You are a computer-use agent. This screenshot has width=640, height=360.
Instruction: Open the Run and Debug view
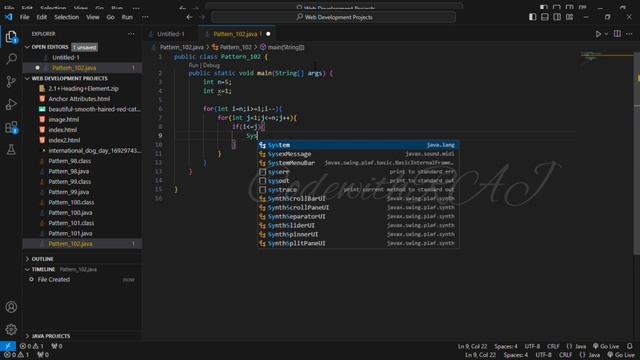(11, 104)
